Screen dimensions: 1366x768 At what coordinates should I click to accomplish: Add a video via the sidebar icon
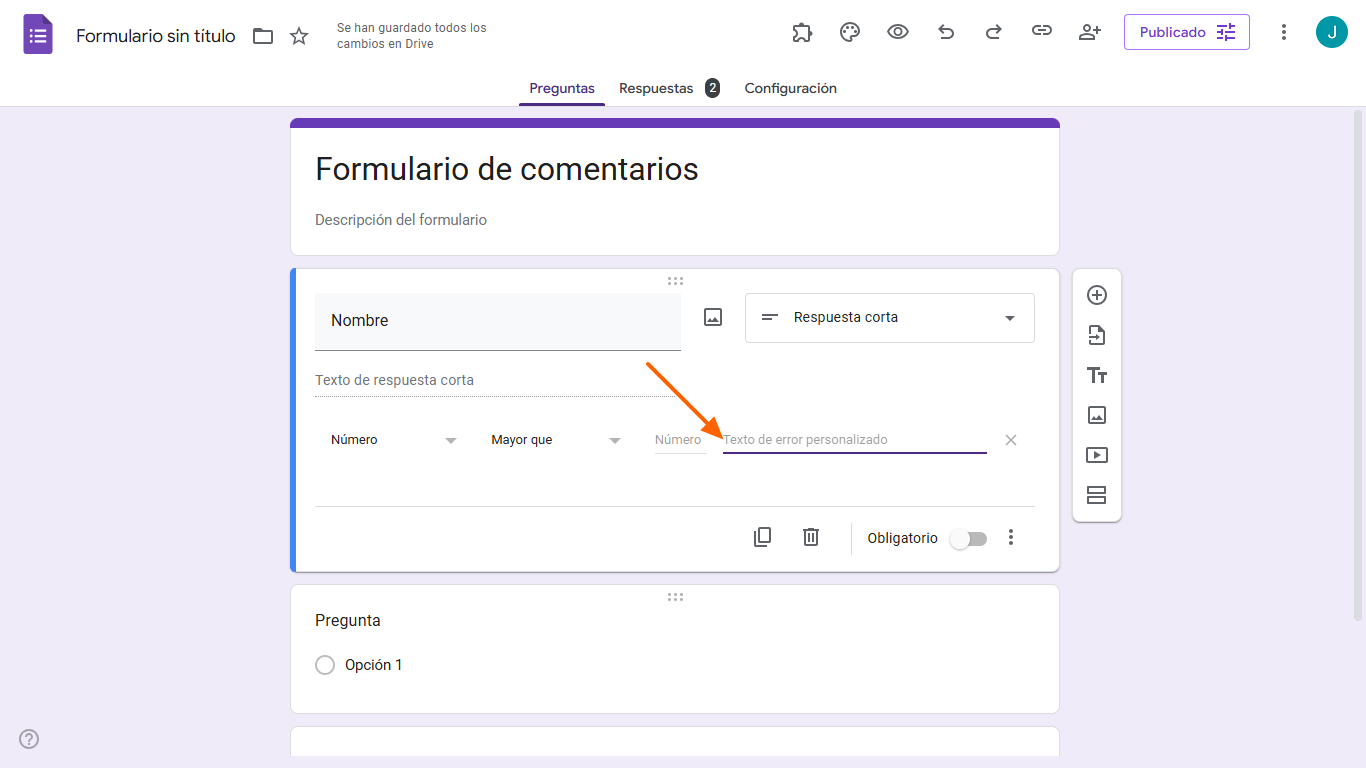tap(1097, 455)
